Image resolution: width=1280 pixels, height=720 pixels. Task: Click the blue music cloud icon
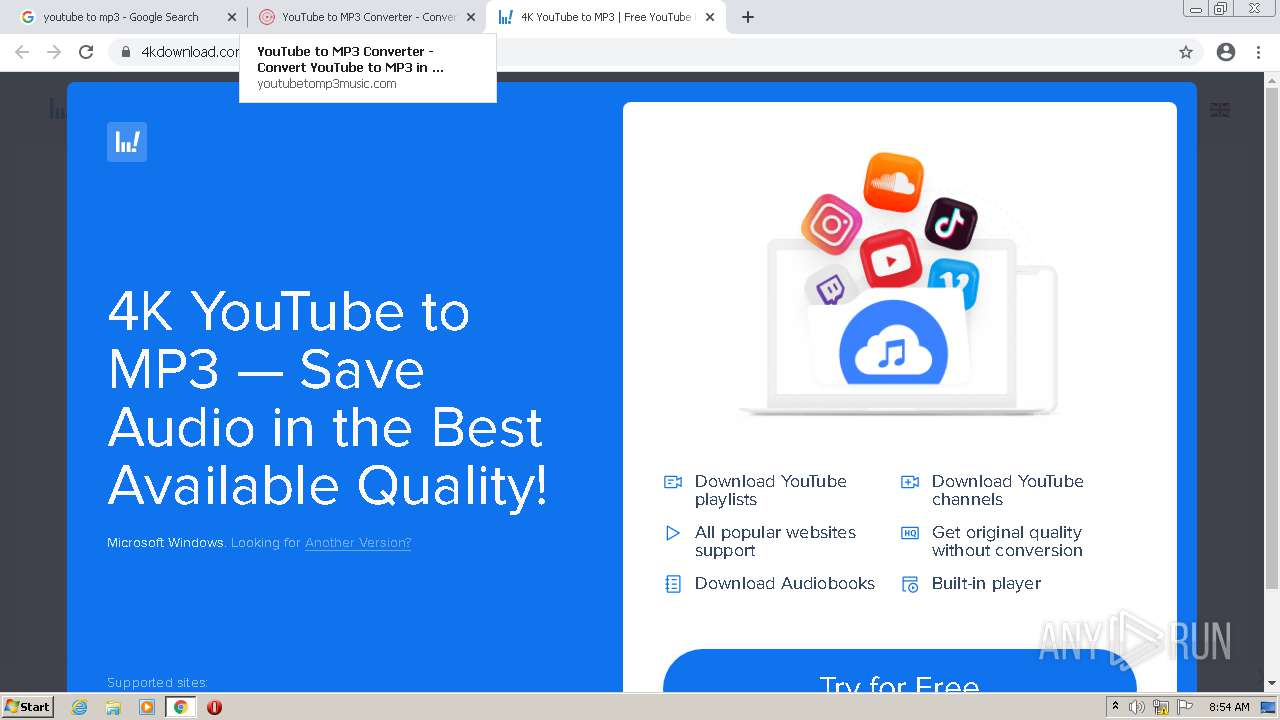893,343
